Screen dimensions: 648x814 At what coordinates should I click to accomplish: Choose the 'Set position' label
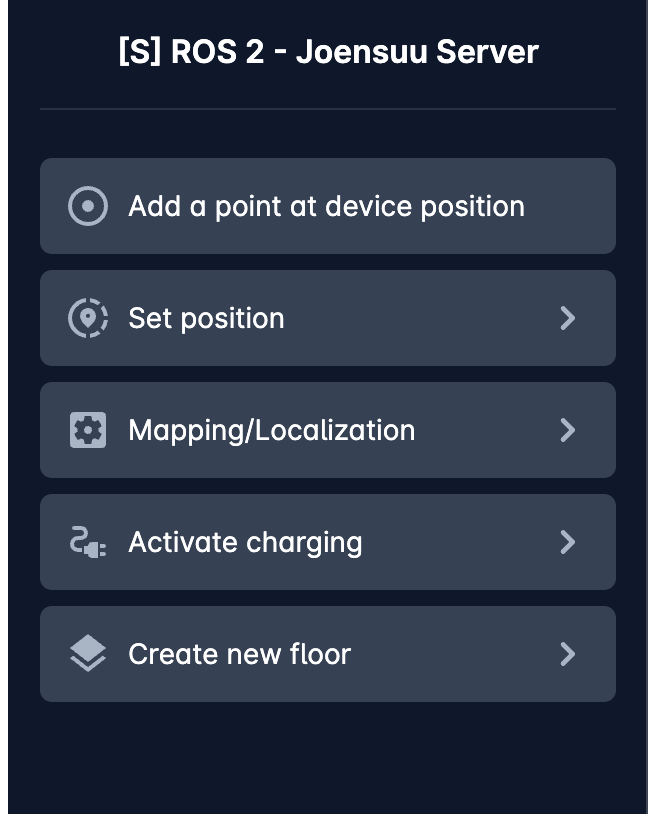pos(206,318)
